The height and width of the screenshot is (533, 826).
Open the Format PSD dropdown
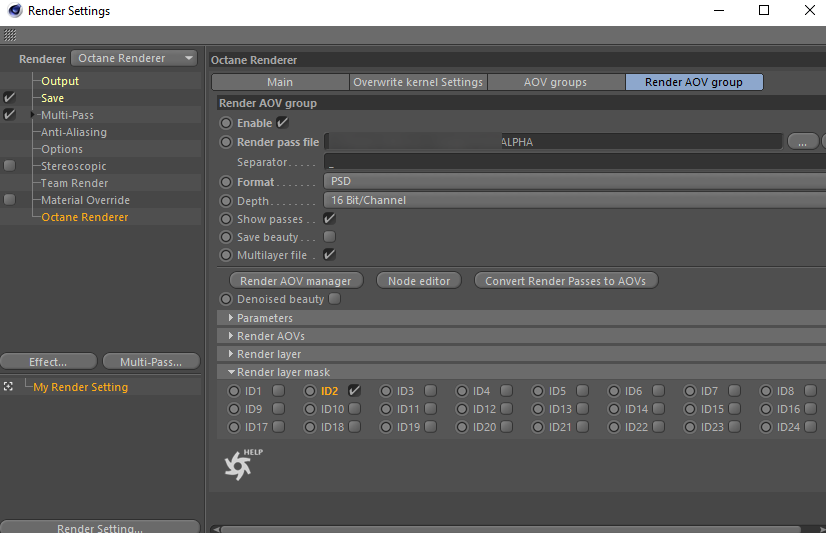click(575, 181)
